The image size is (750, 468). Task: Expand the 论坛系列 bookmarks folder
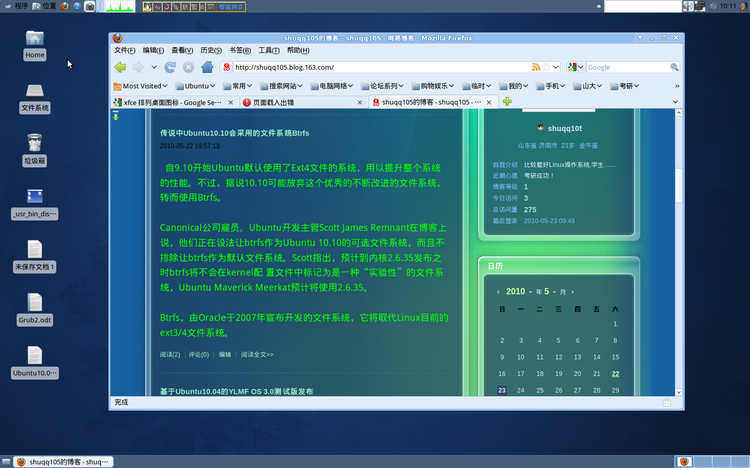tap(382, 86)
